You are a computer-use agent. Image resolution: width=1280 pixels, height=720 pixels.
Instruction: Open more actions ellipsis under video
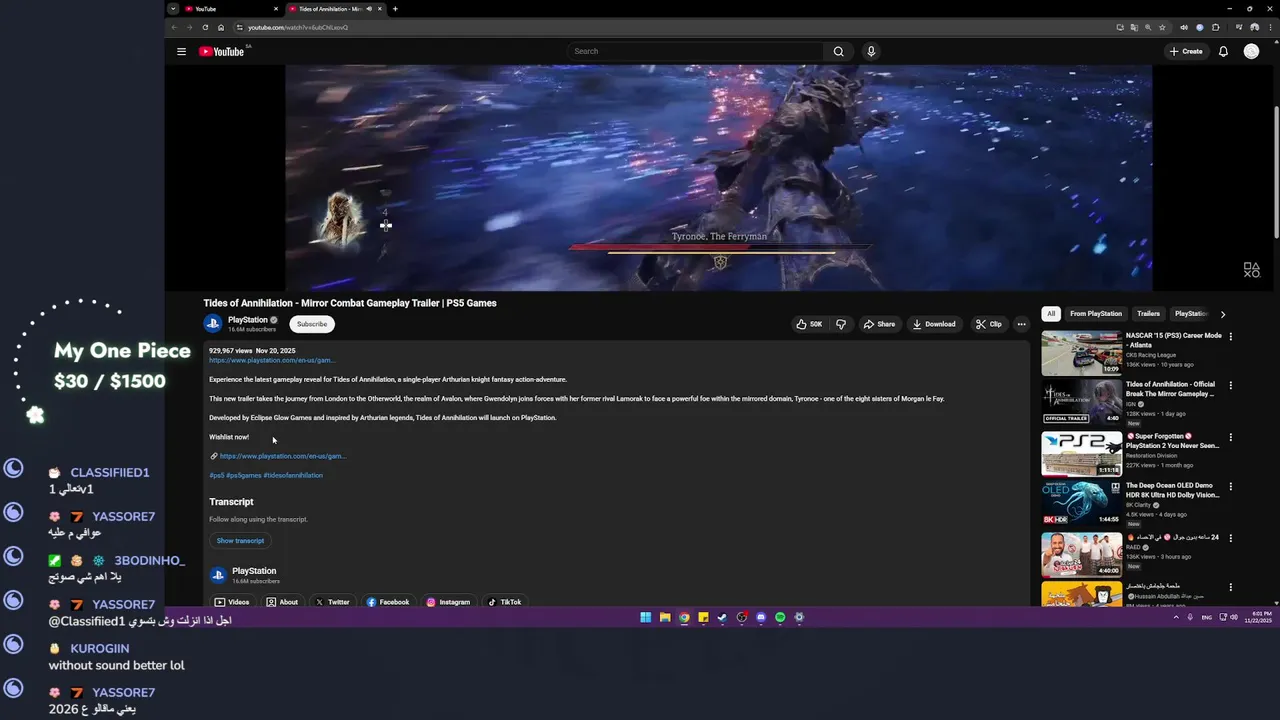[x=1021, y=324]
